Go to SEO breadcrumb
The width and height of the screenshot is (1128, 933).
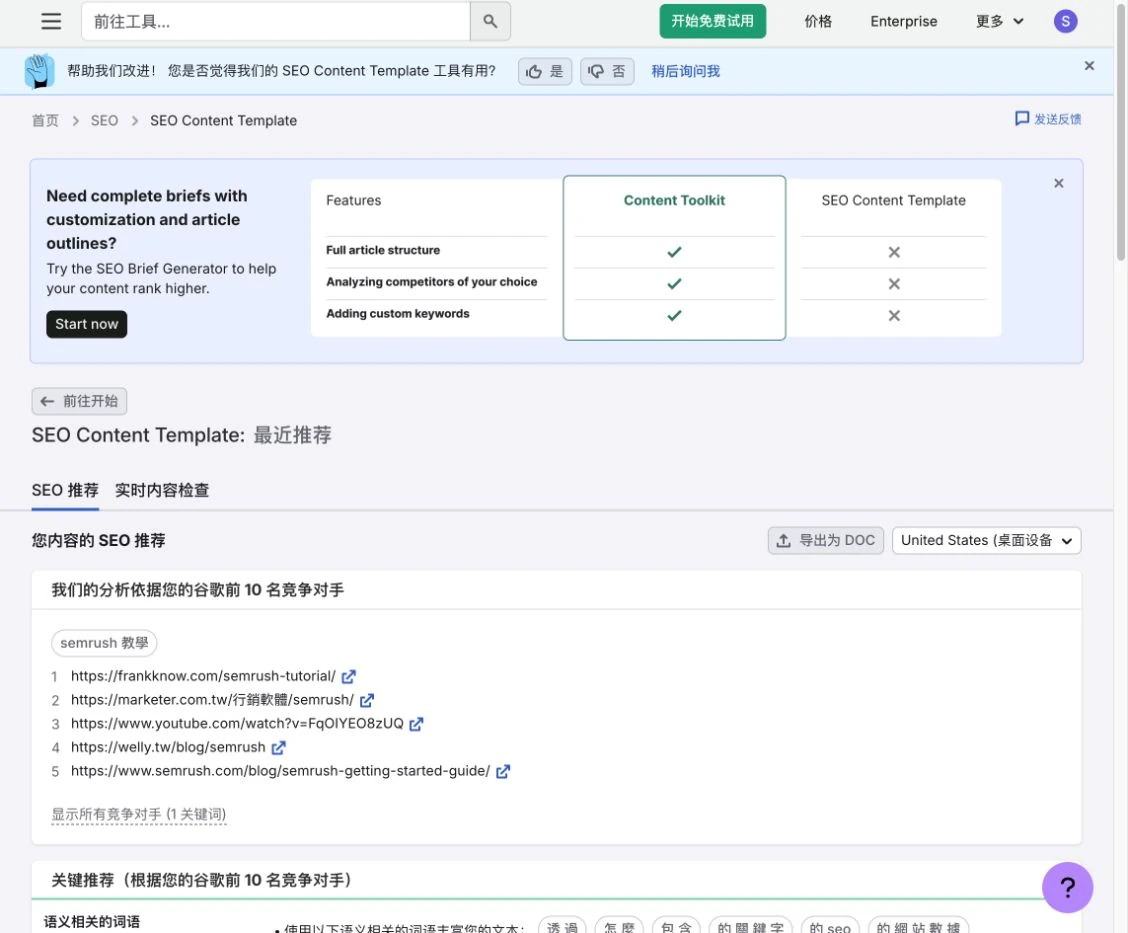coord(104,120)
